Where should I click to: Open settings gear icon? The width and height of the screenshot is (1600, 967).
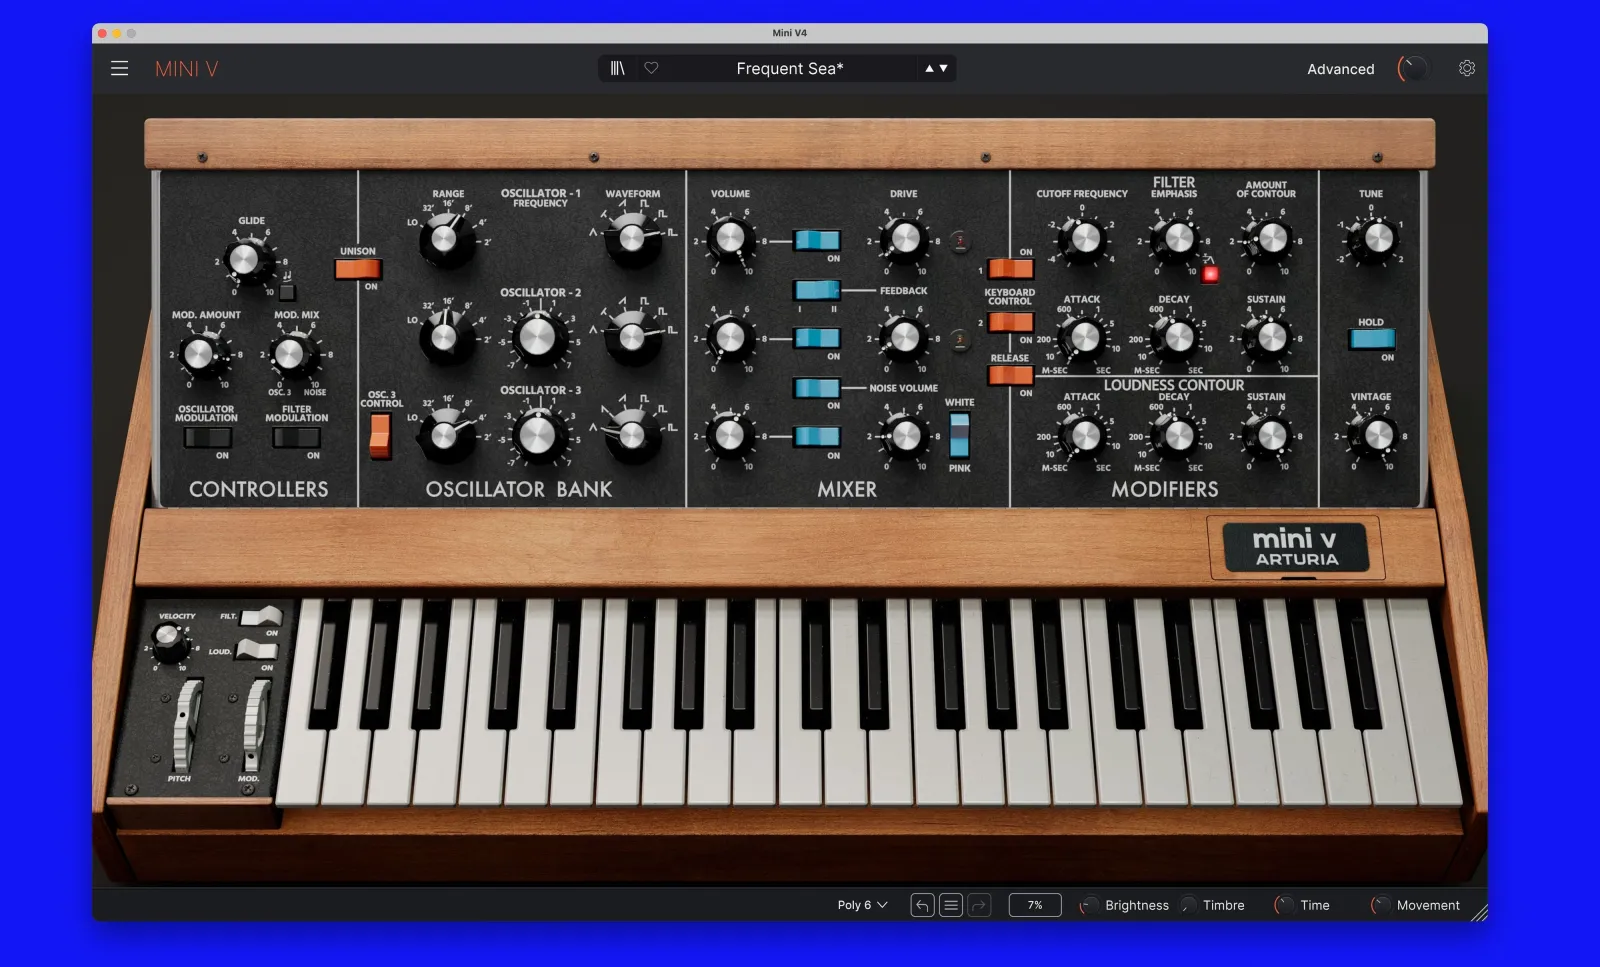[x=1467, y=68]
